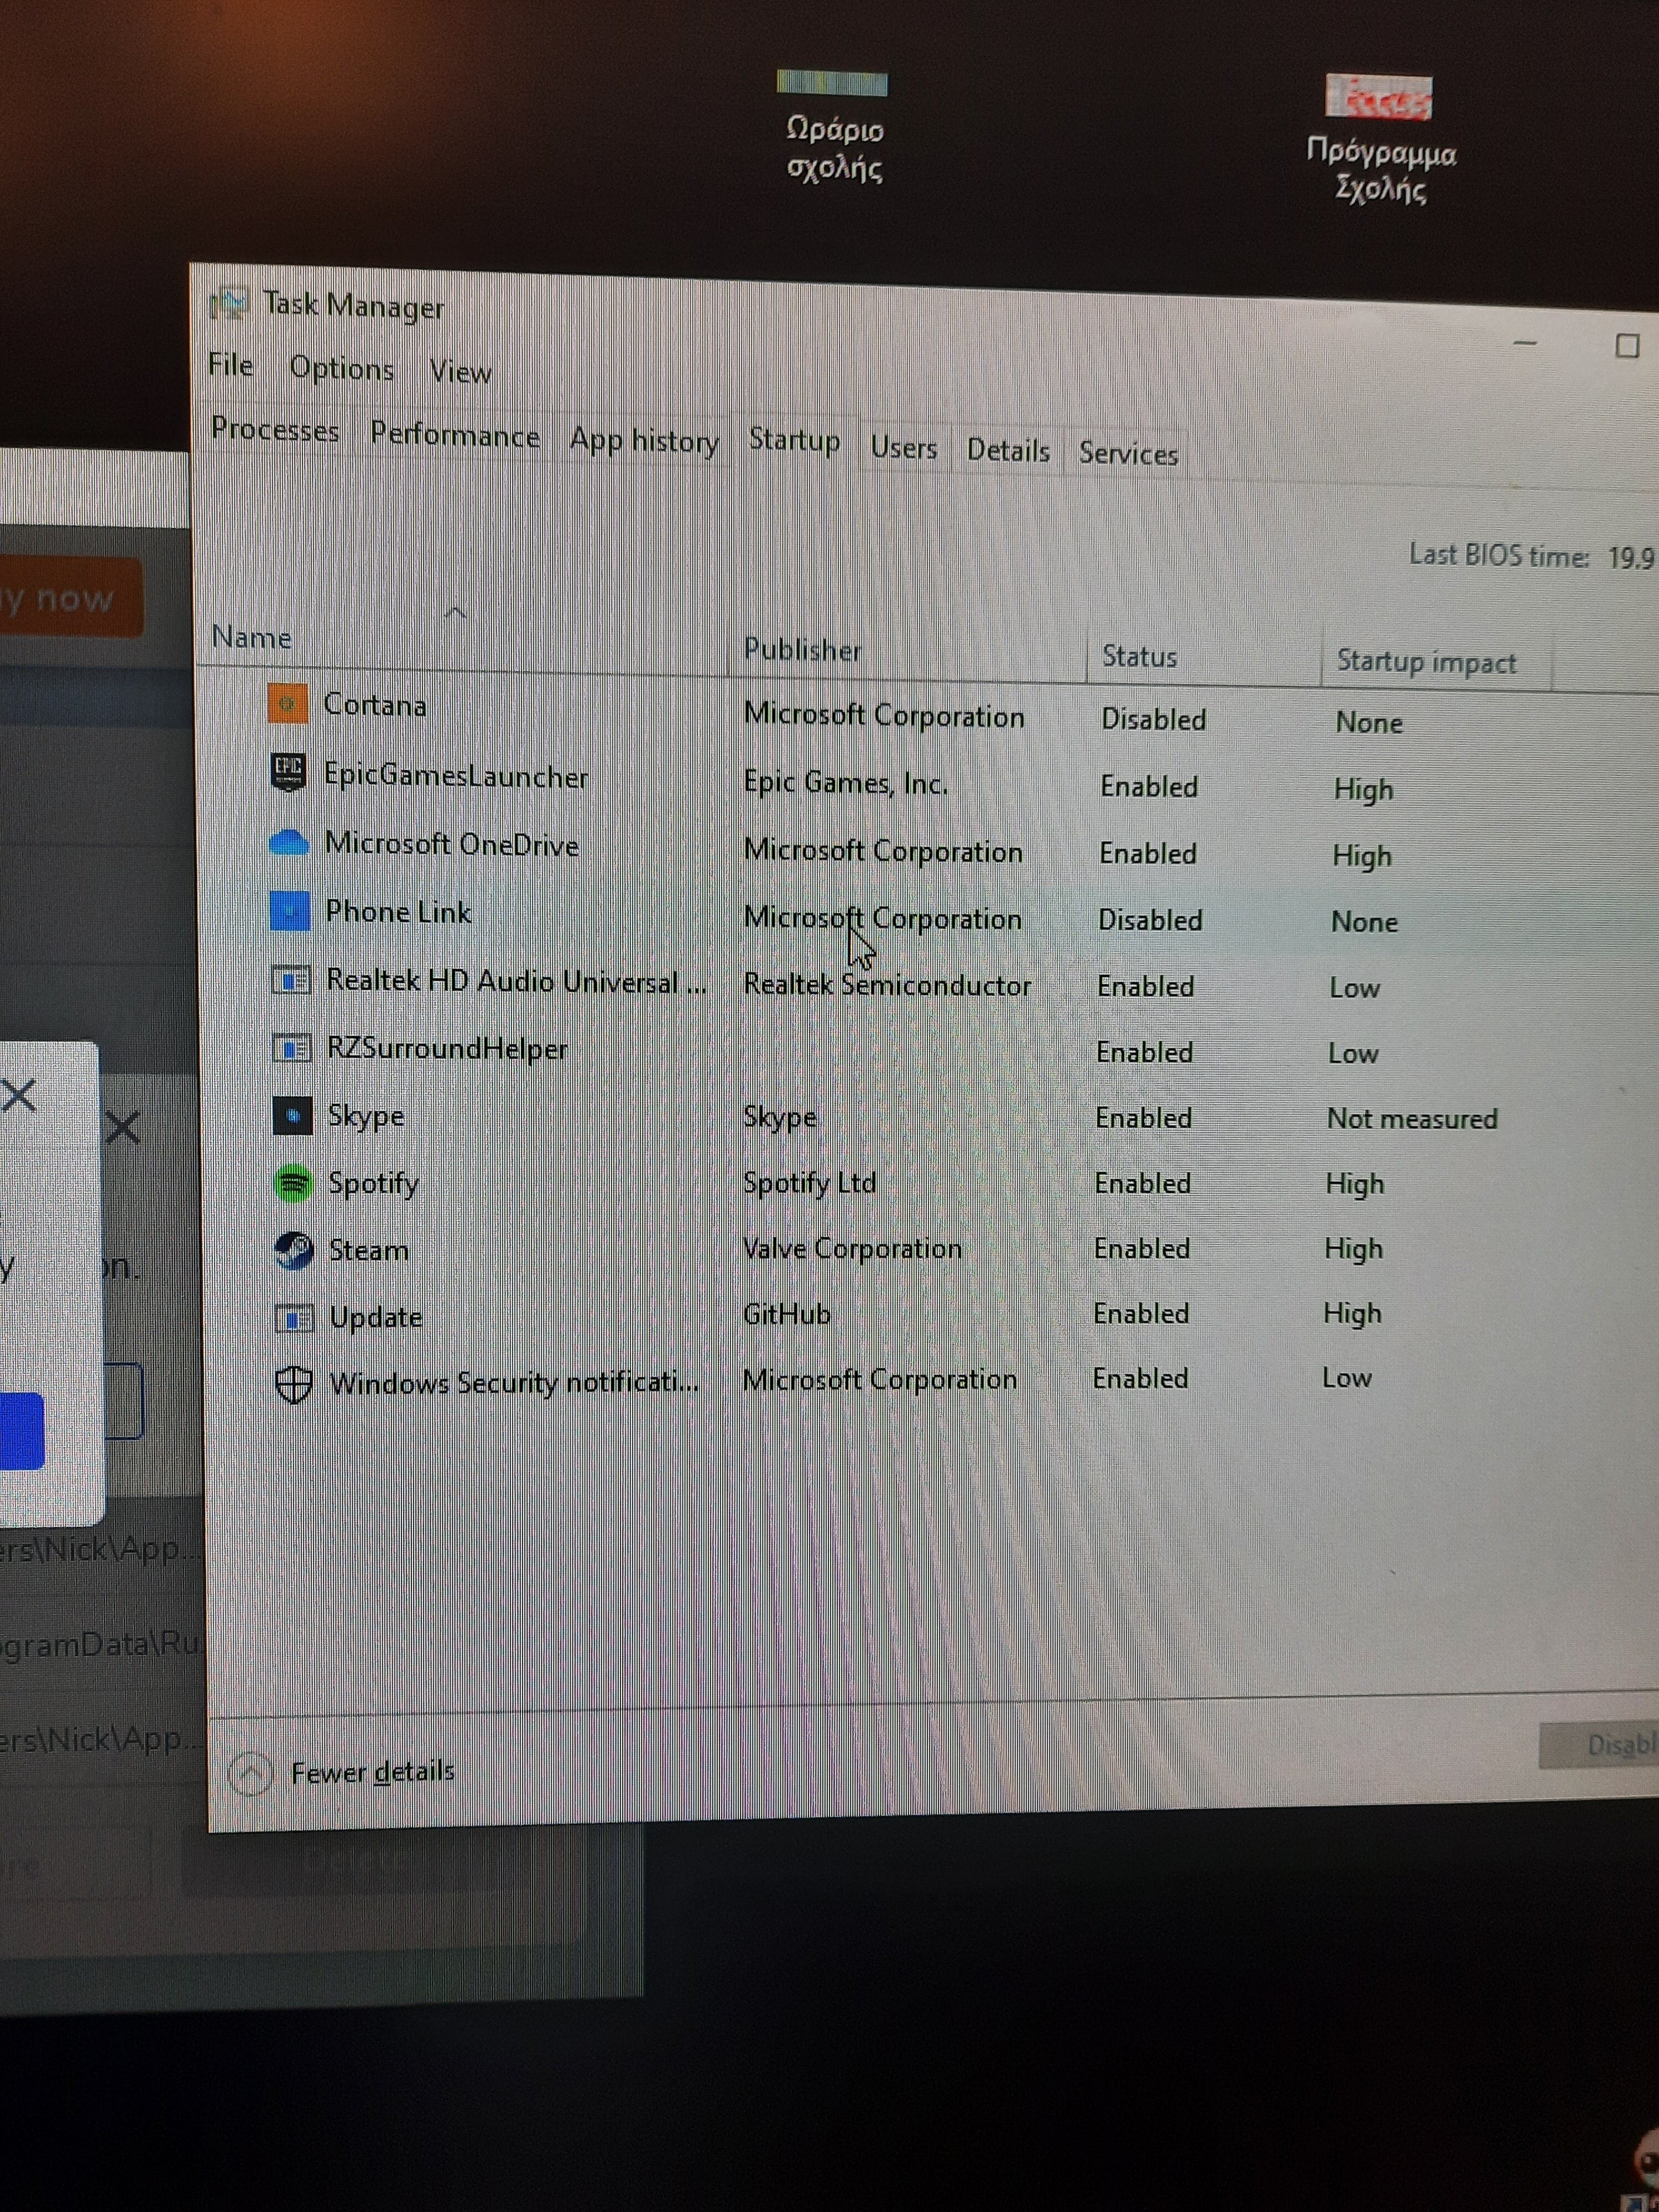Viewport: 1659px width, 2212px height.
Task: Open the Πρόγραμμα Σχολής desktop shortcut
Action: click(1380, 140)
